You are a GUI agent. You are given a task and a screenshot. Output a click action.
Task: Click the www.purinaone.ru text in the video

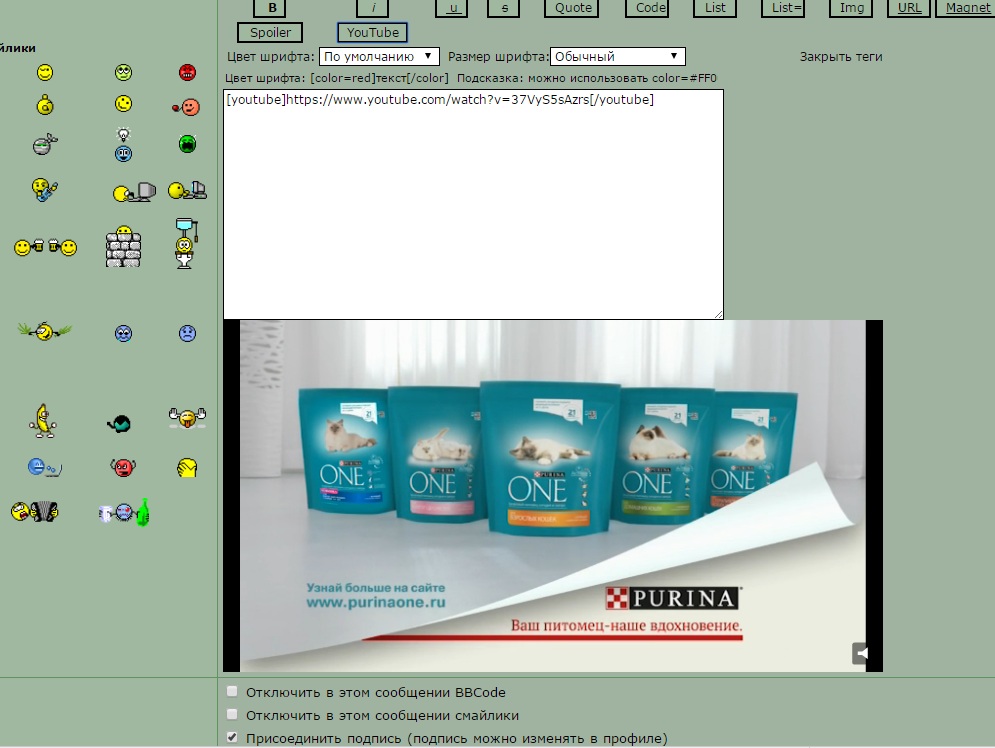click(x=376, y=603)
